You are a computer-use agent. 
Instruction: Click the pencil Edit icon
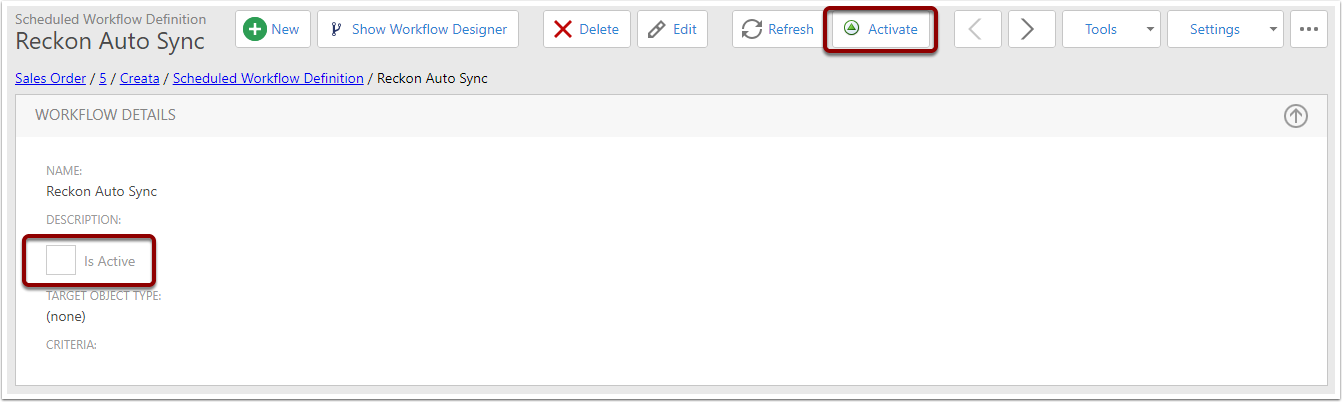click(x=656, y=29)
